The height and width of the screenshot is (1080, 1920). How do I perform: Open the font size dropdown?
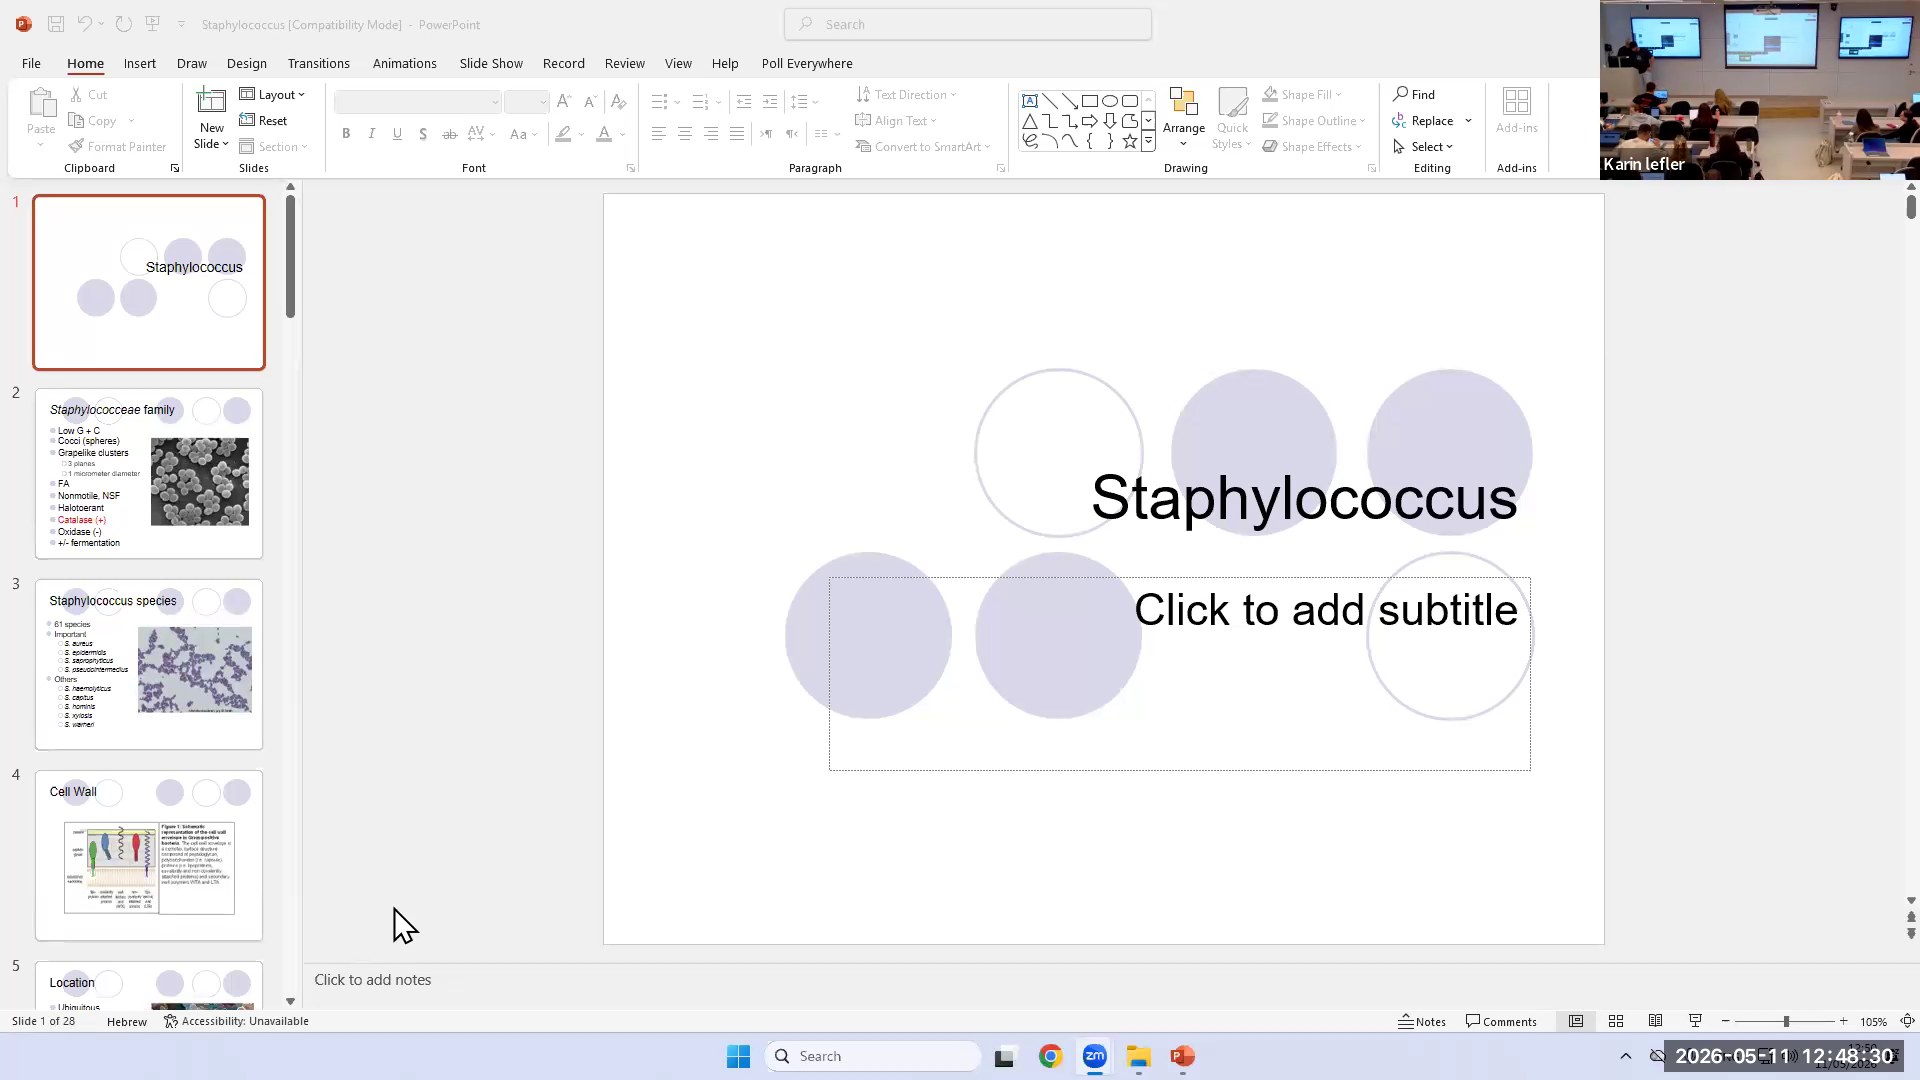coord(543,102)
